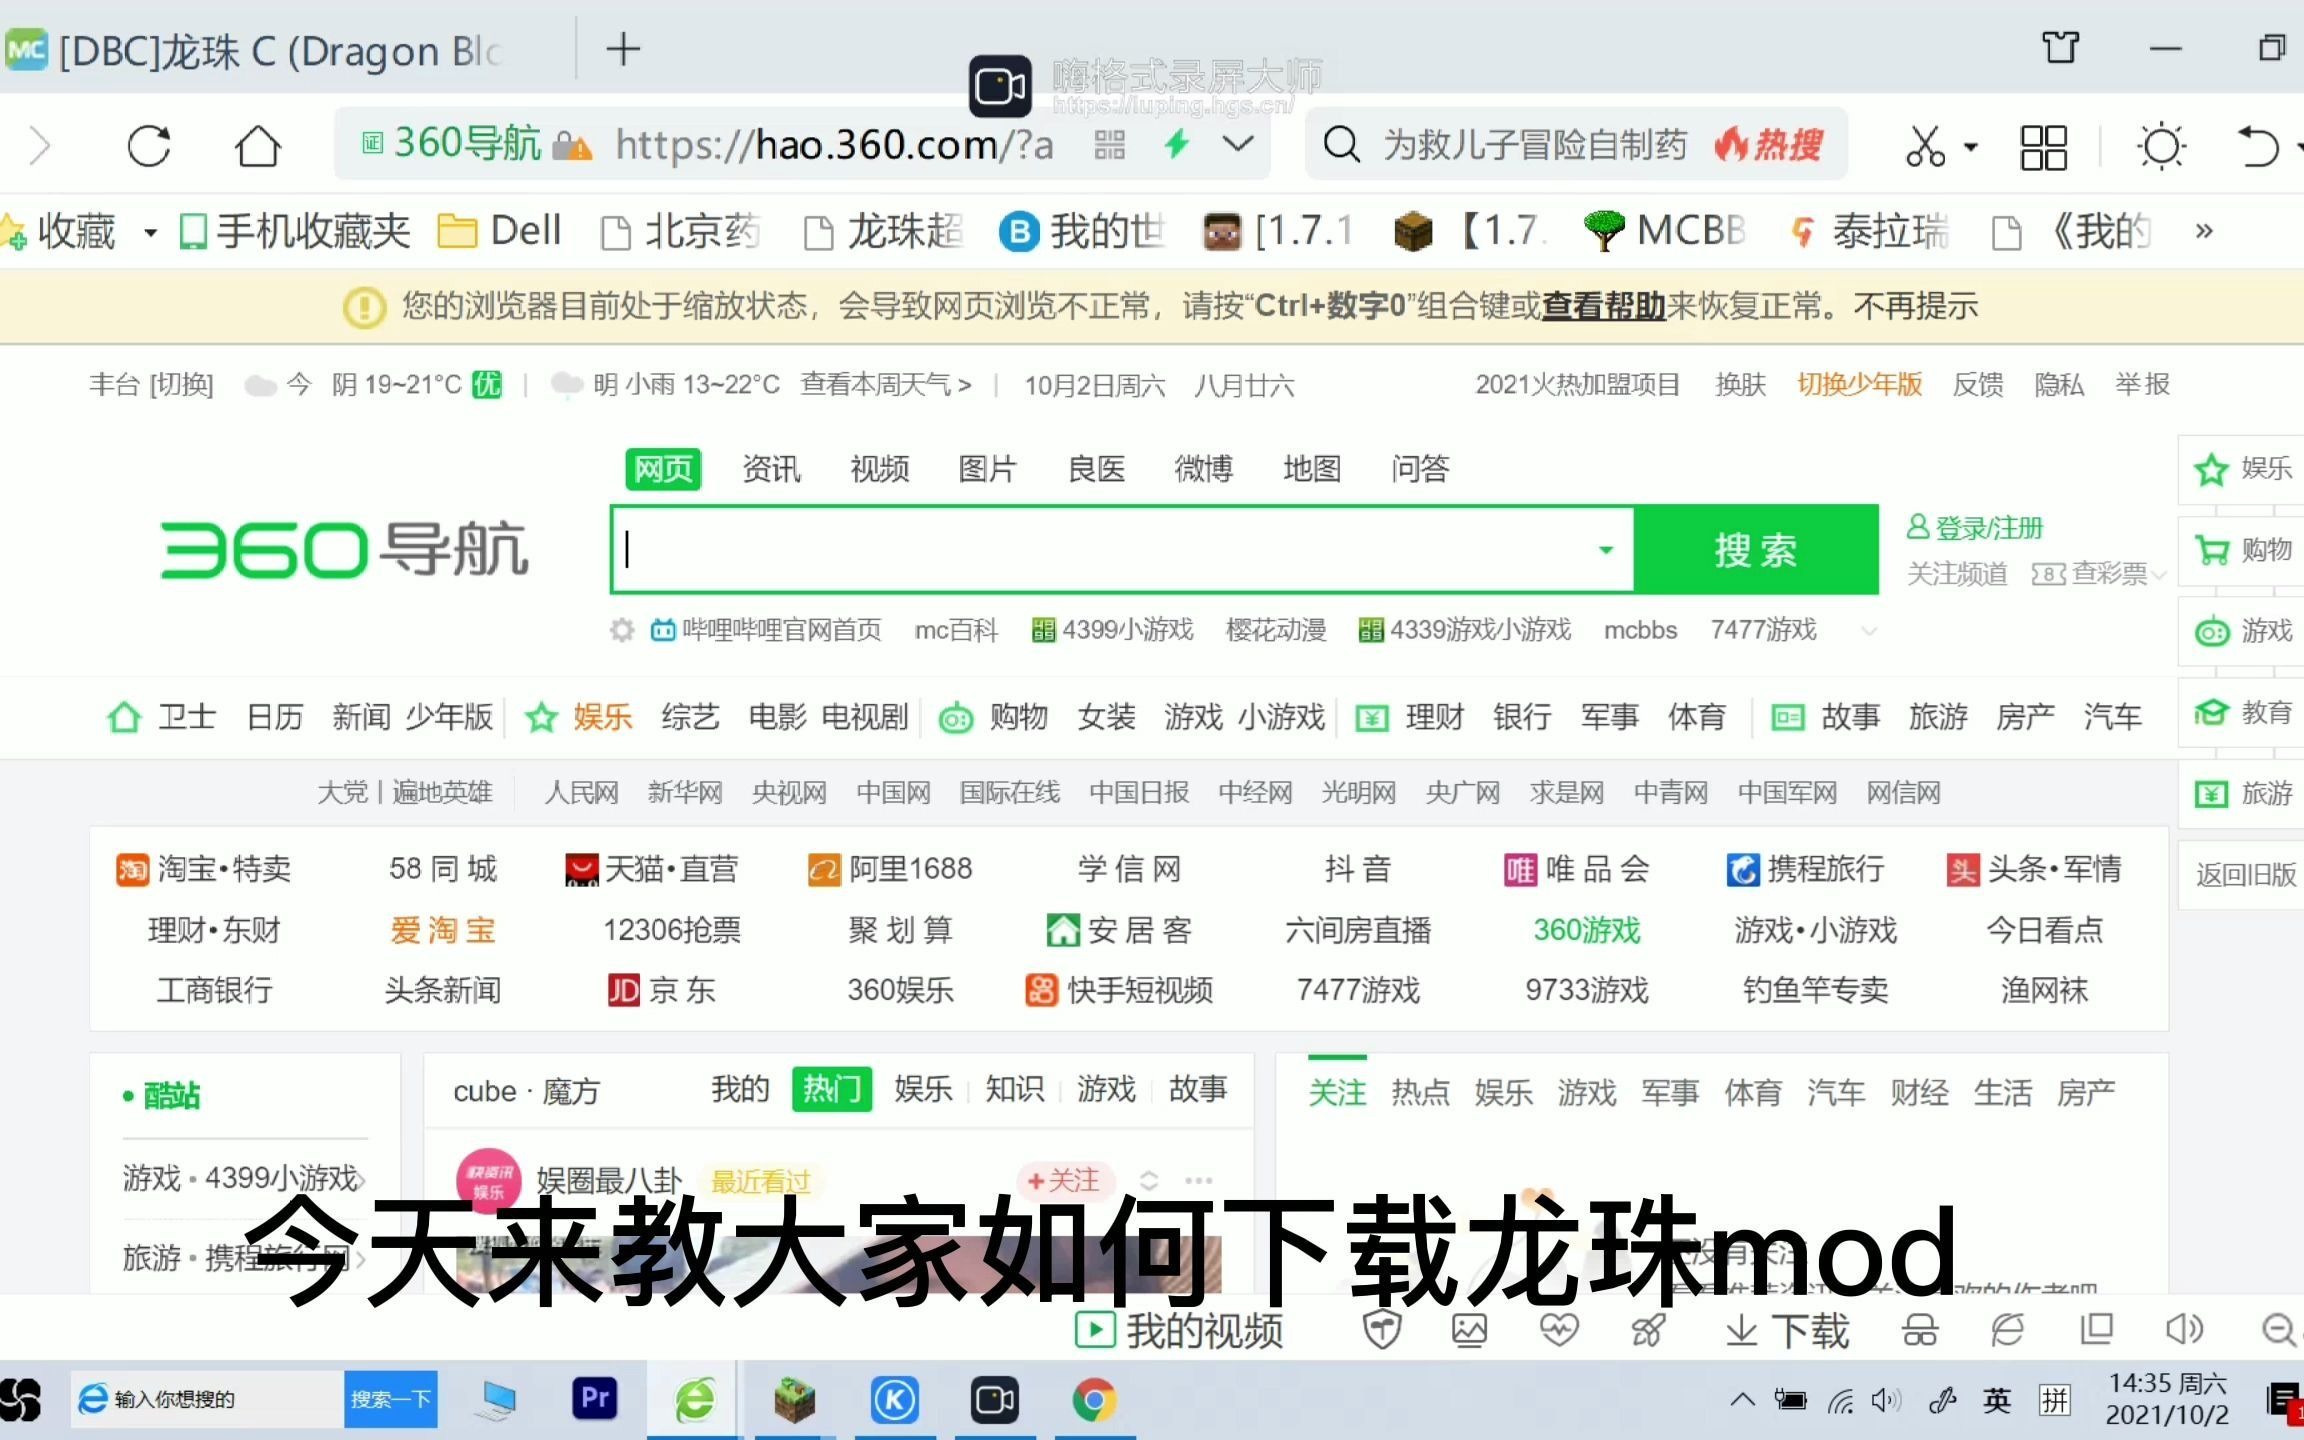Image resolution: width=2304 pixels, height=1440 pixels.
Task: Click the page zoom magnifier control
Action: 2279,1330
